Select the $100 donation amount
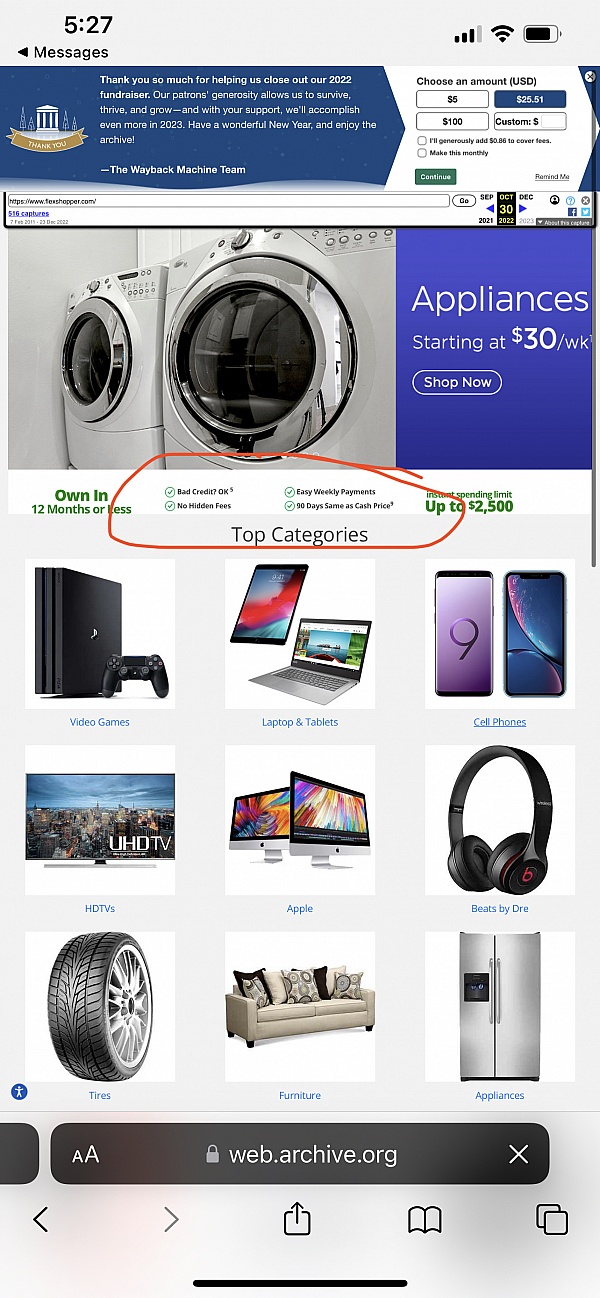The width and height of the screenshot is (600, 1298). pos(452,121)
